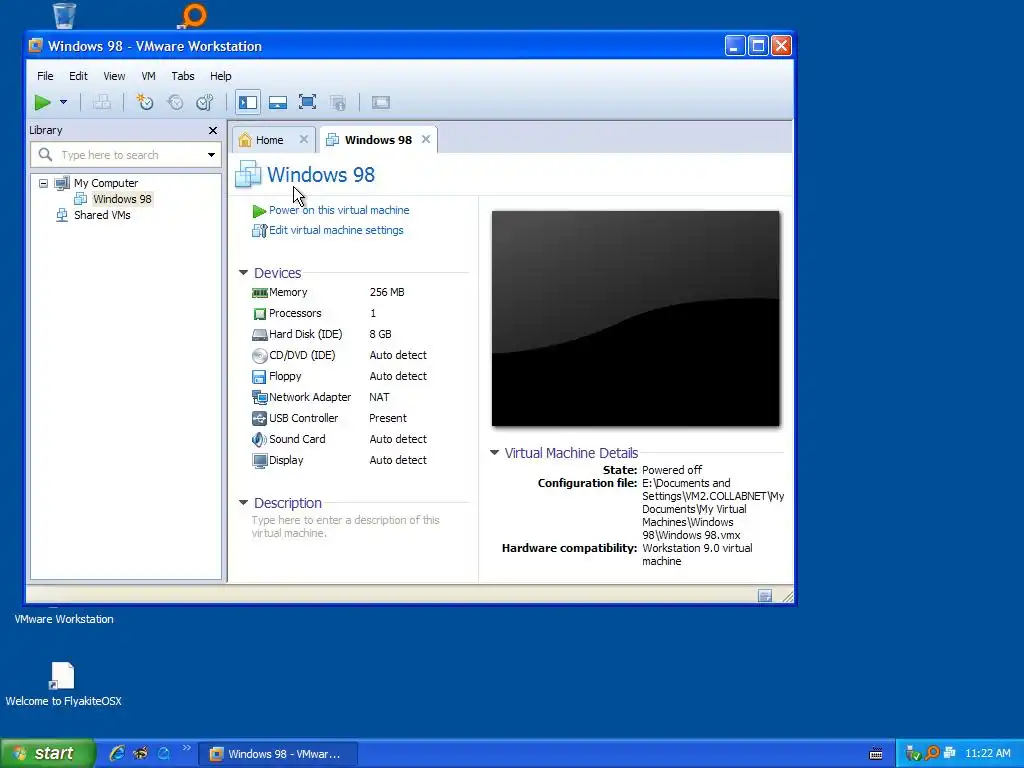Open the Help menu
Image resolution: width=1024 pixels, height=768 pixels.
coord(221,76)
